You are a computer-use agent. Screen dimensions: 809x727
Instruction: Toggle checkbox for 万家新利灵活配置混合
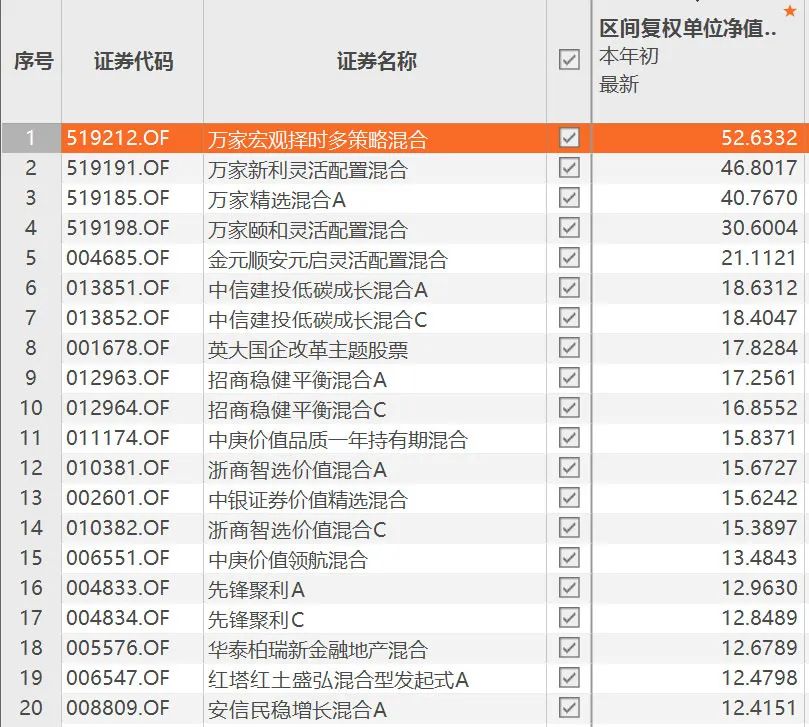click(569, 168)
